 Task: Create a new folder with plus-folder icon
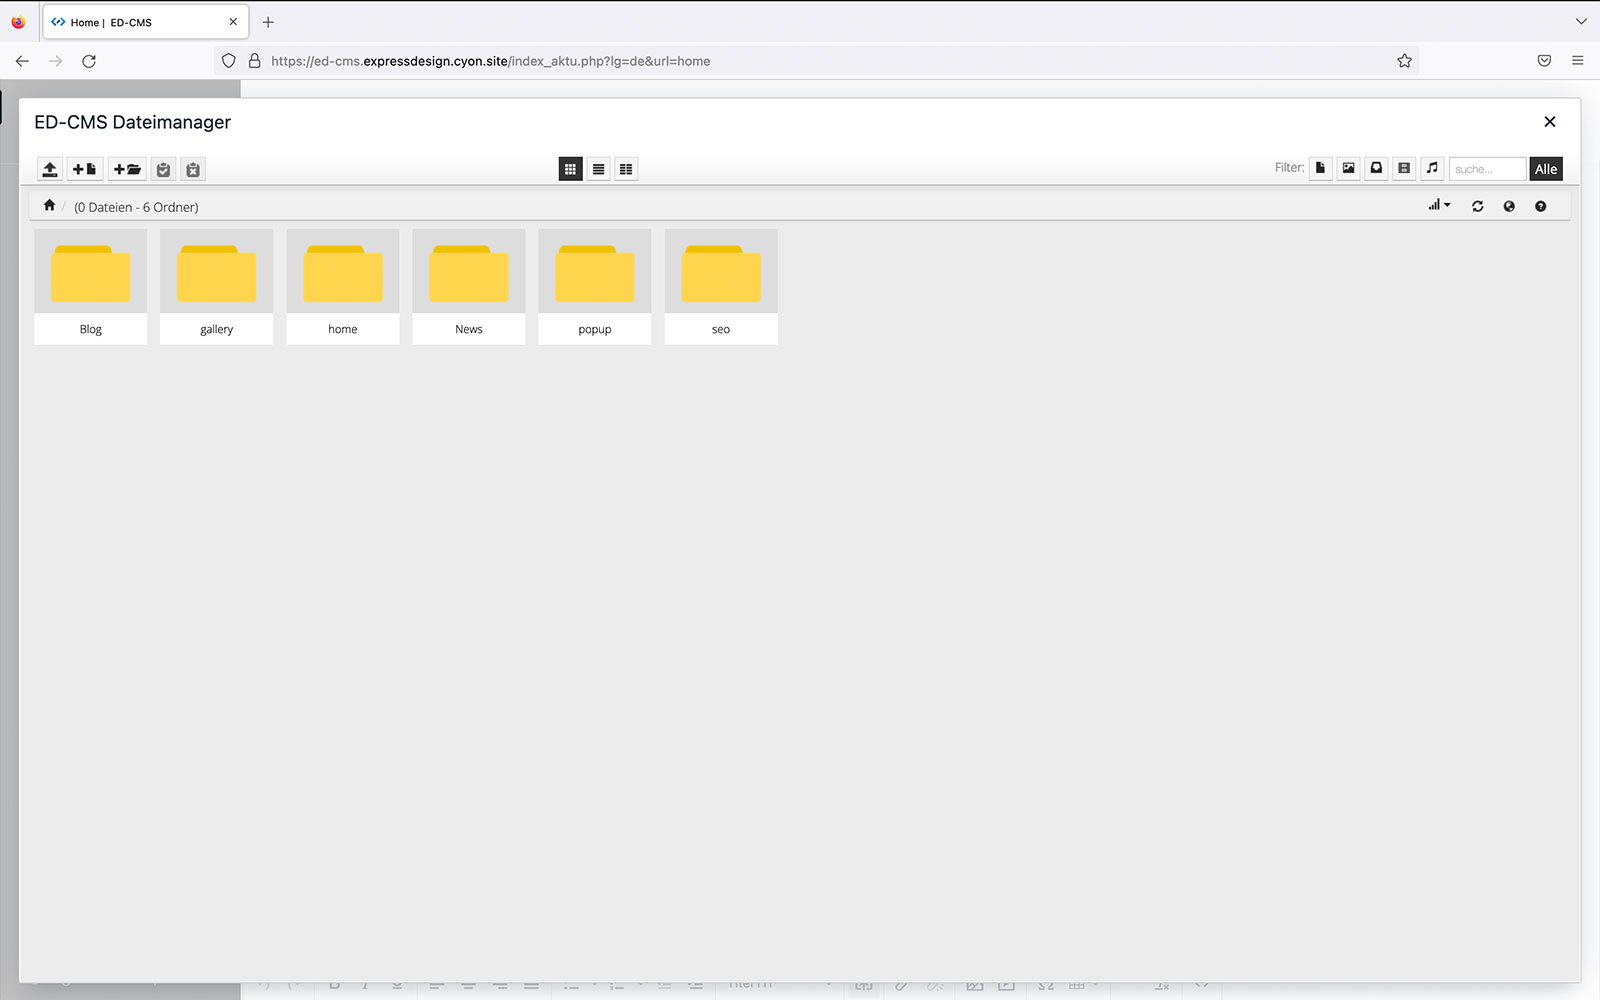127,169
